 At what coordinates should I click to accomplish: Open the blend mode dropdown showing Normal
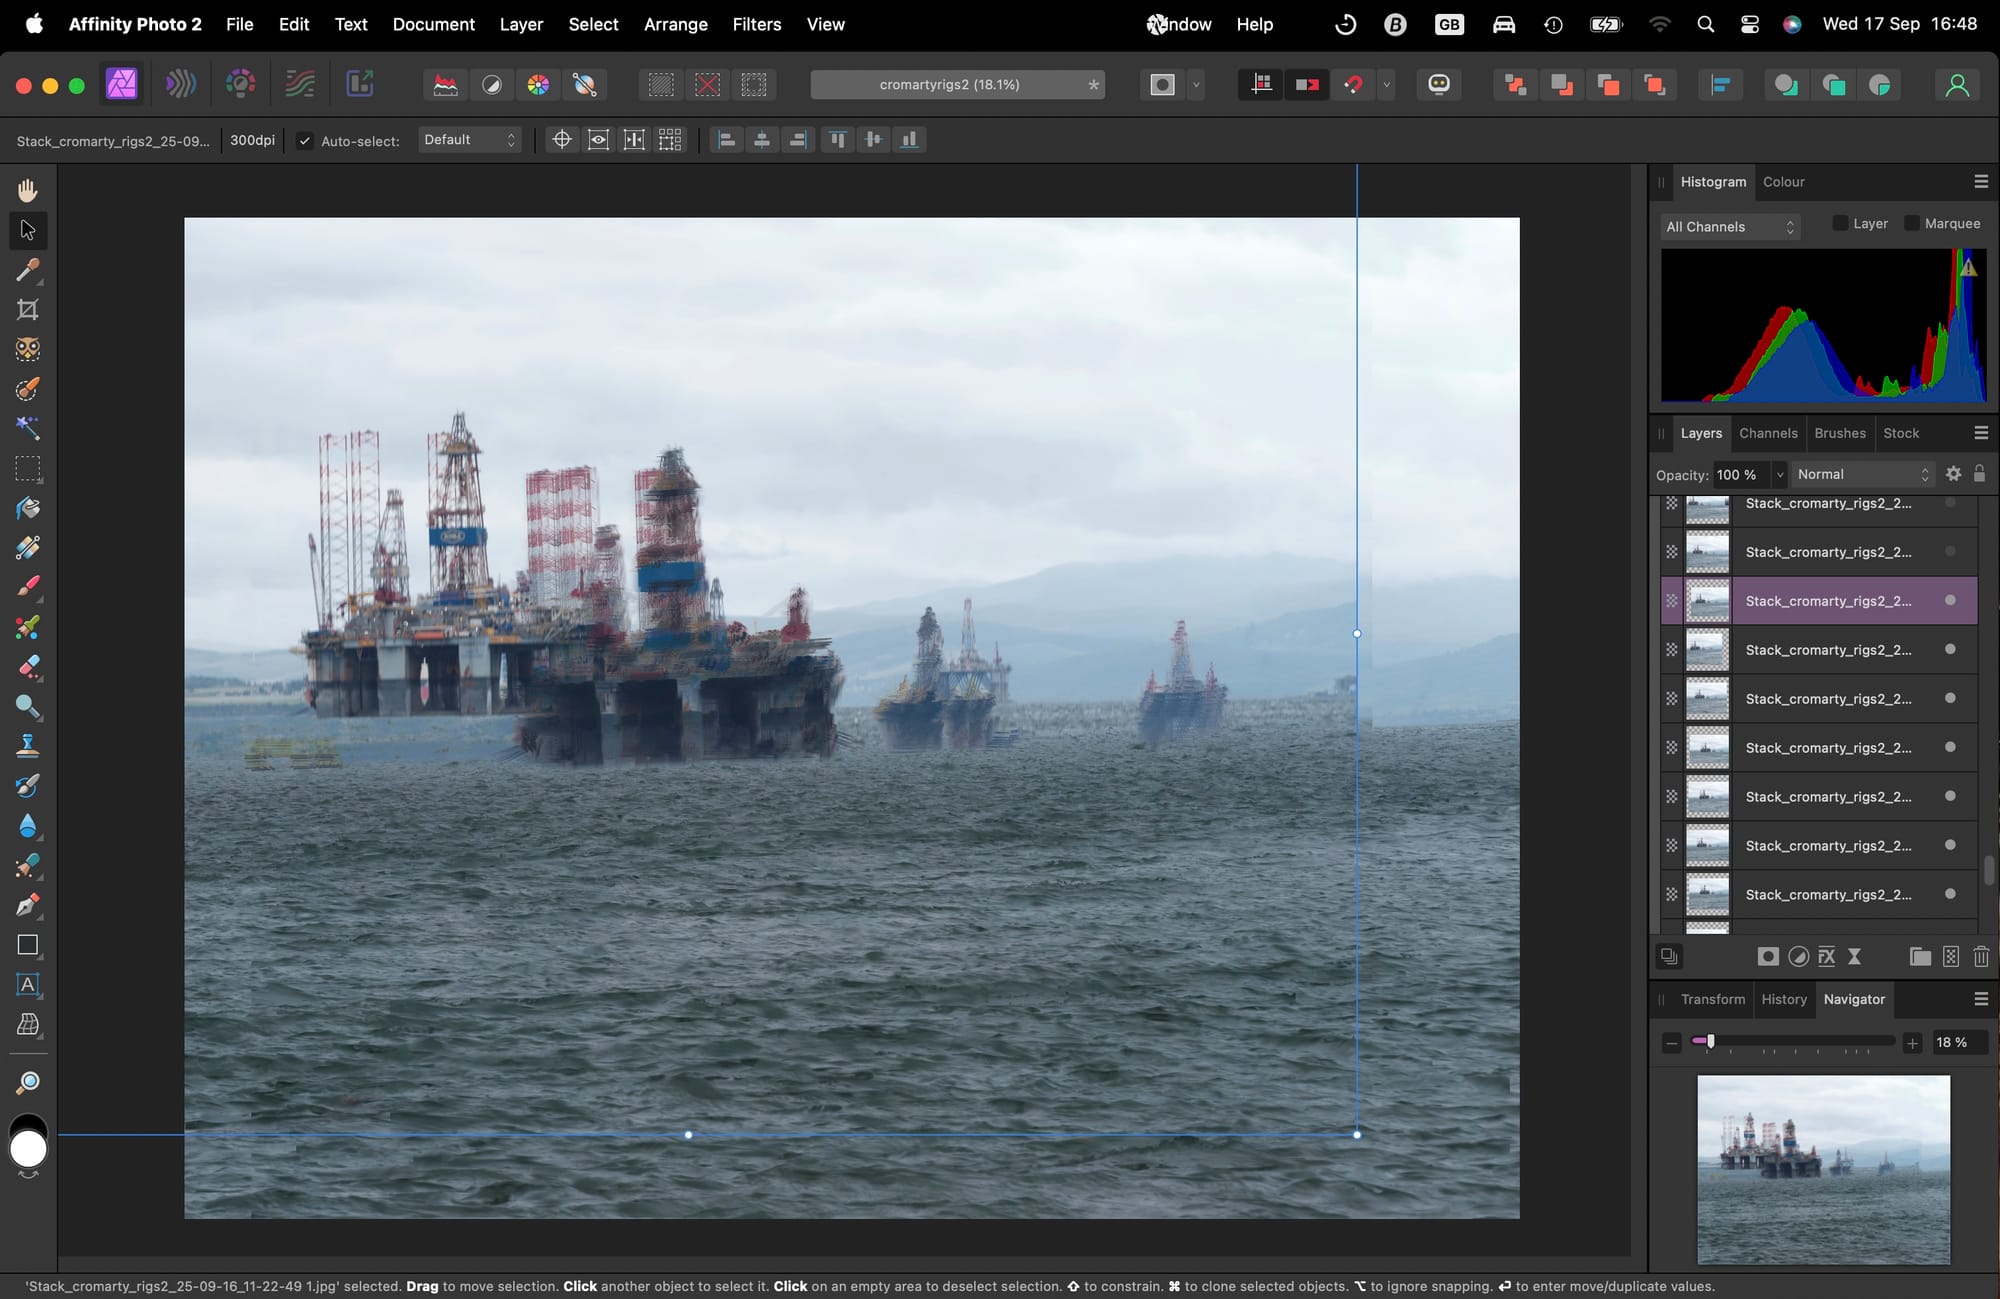pyautogui.click(x=1862, y=474)
